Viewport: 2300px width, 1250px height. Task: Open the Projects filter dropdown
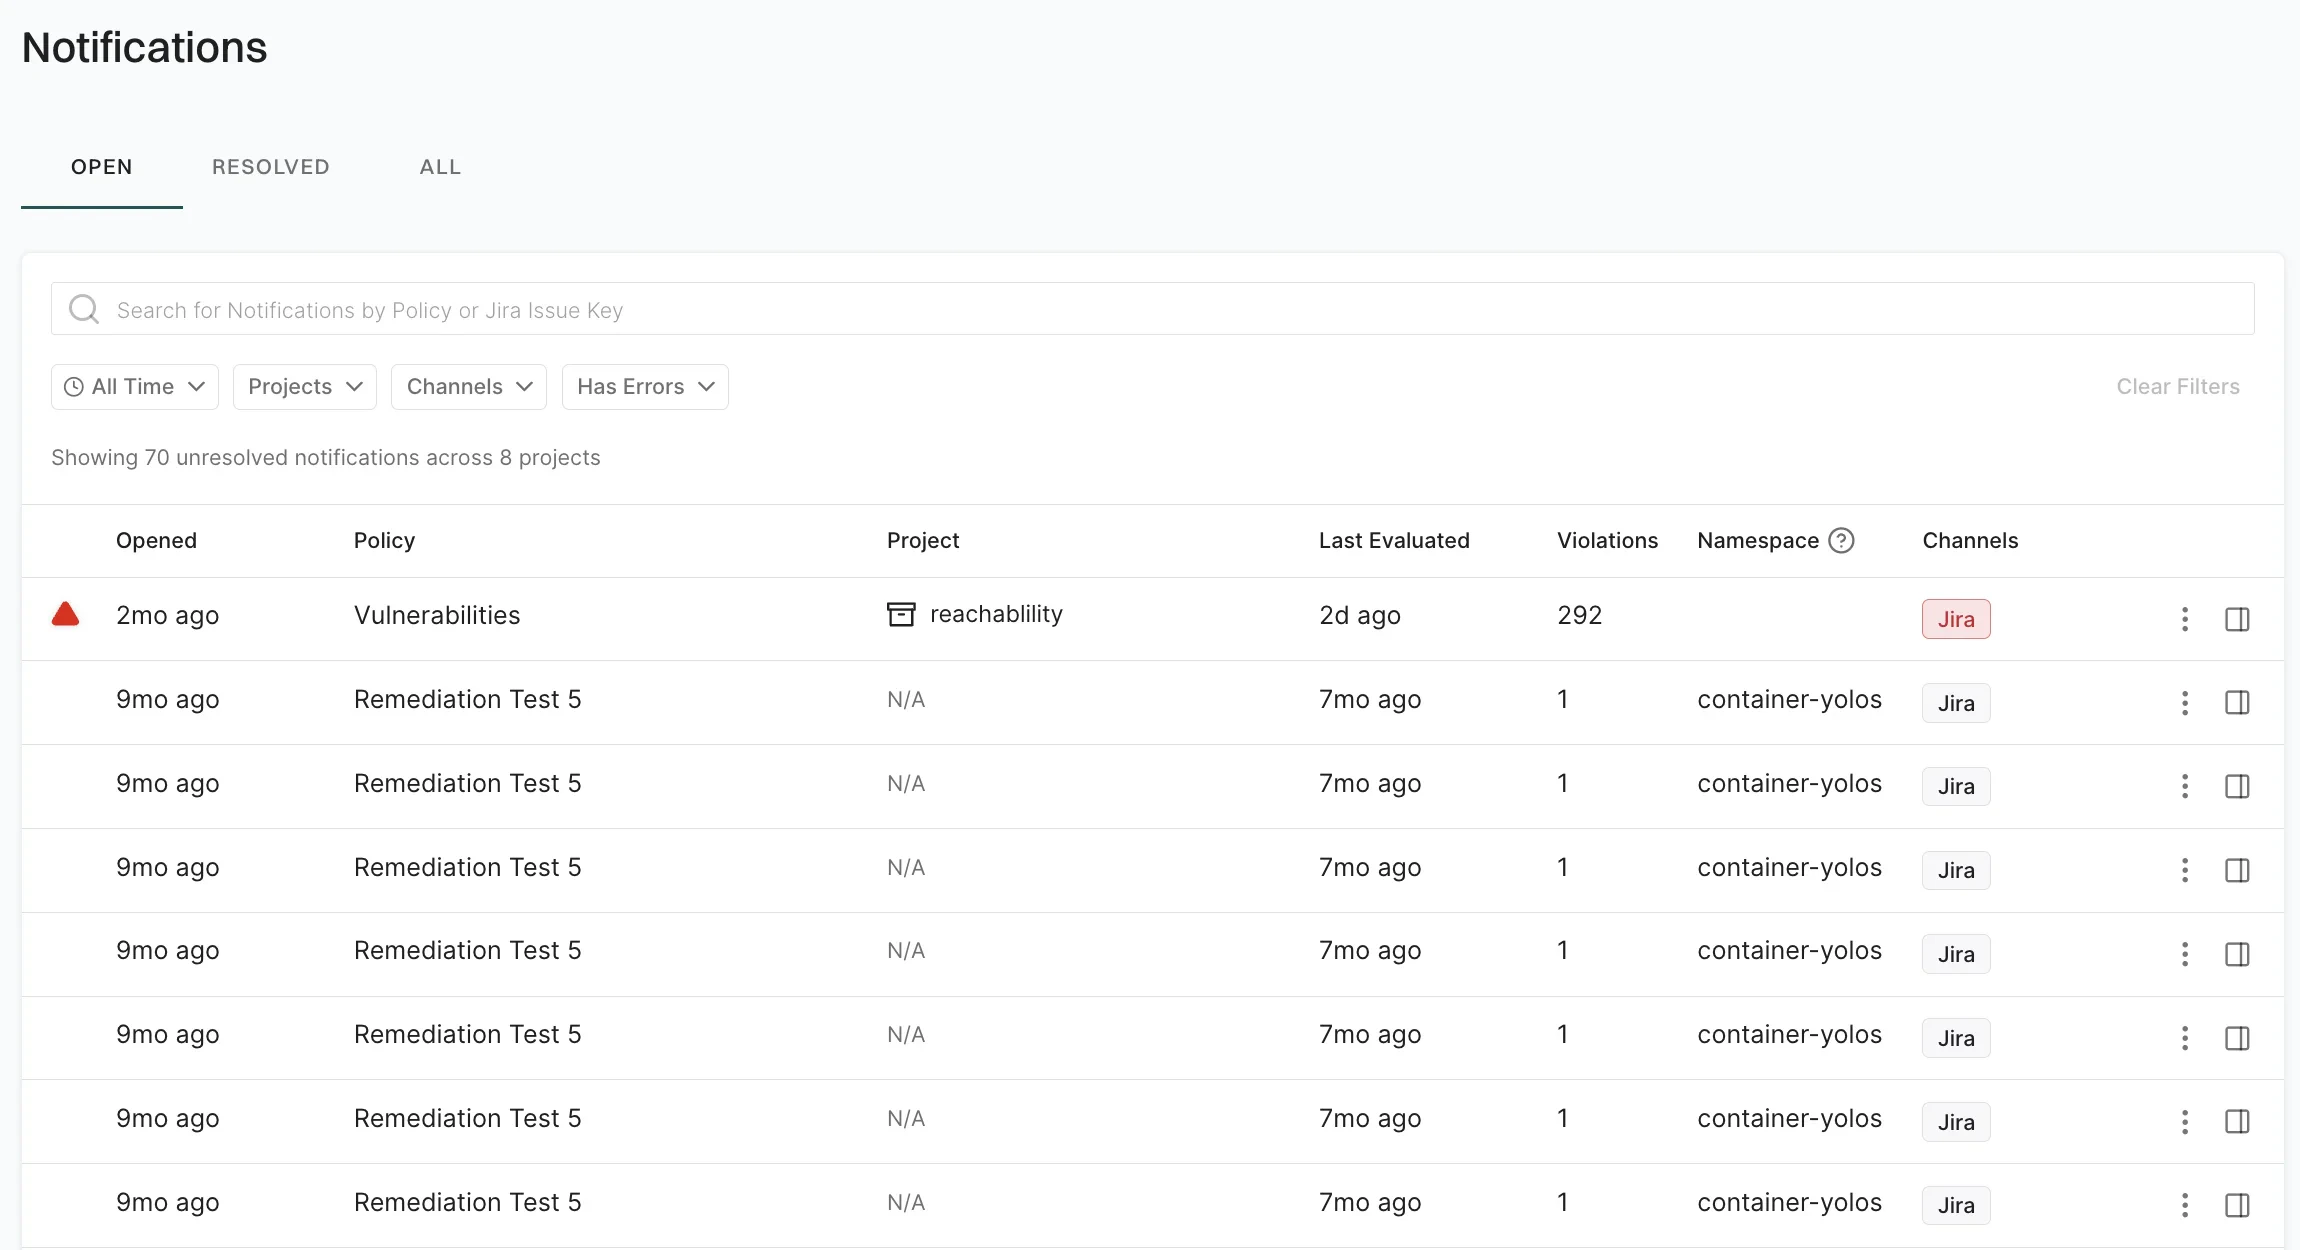304,387
